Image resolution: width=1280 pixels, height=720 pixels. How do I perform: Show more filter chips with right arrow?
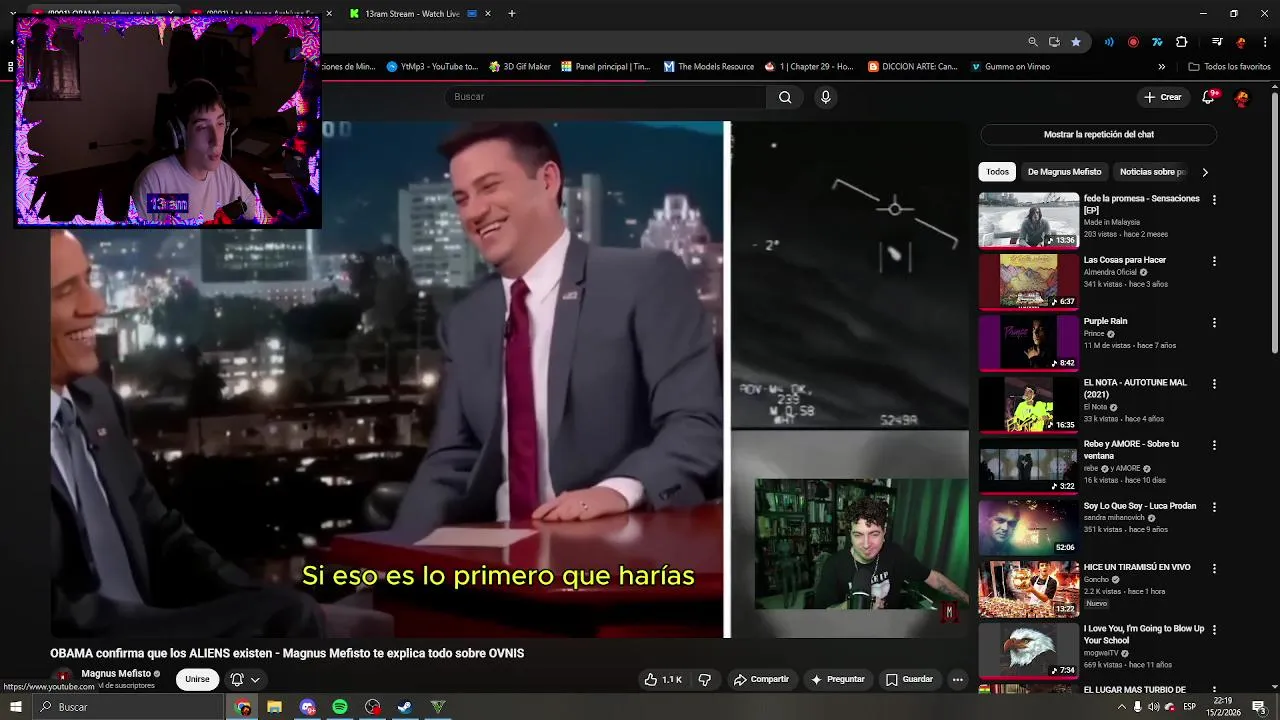click(1205, 172)
